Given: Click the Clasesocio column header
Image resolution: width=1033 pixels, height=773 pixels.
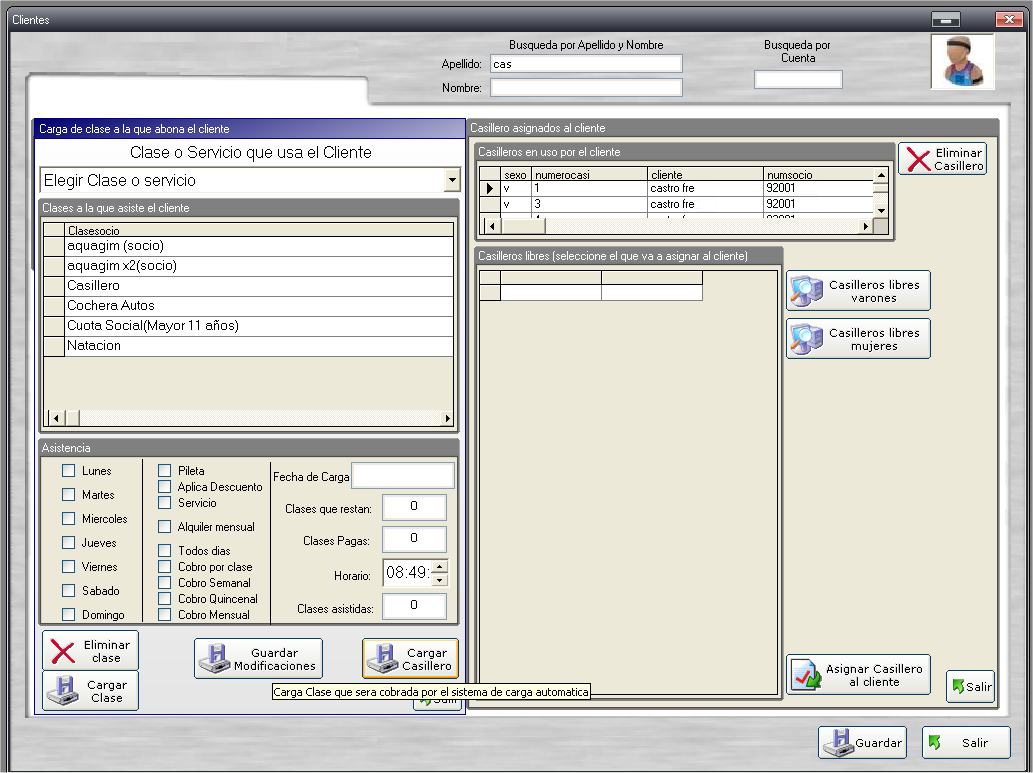Looking at the screenshot, I should click(259, 230).
